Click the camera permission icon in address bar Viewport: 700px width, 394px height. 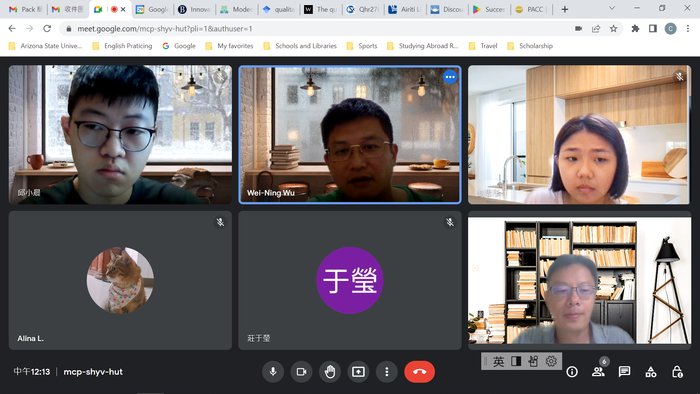tap(579, 29)
